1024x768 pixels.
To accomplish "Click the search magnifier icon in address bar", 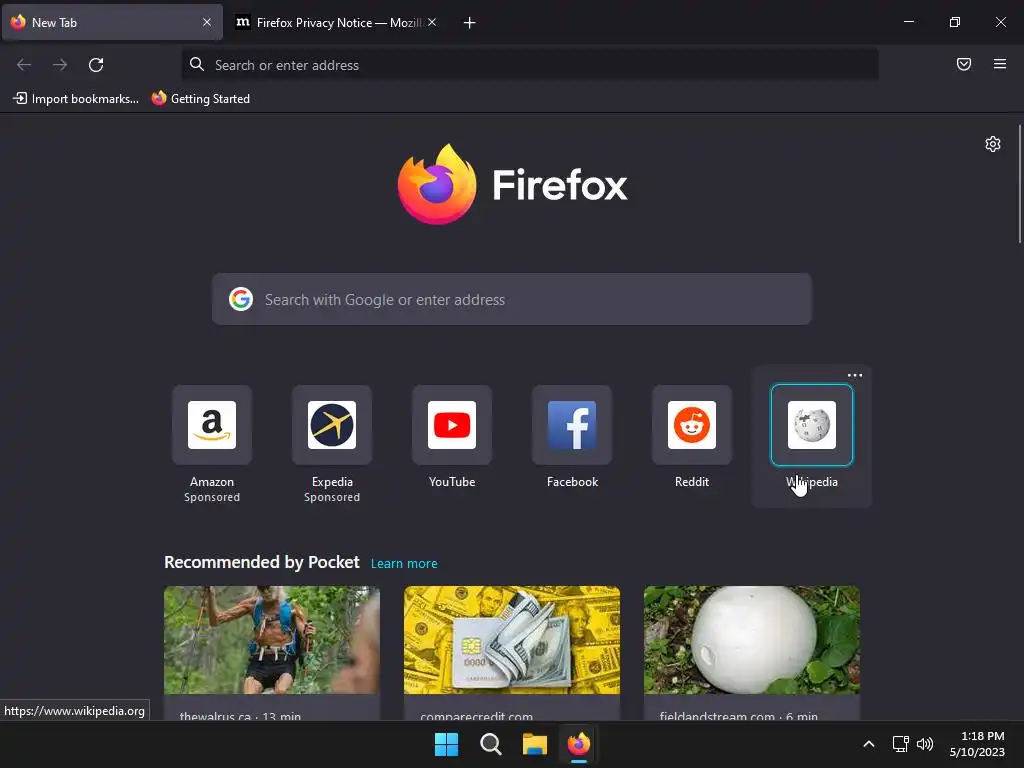I will pos(197,64).
